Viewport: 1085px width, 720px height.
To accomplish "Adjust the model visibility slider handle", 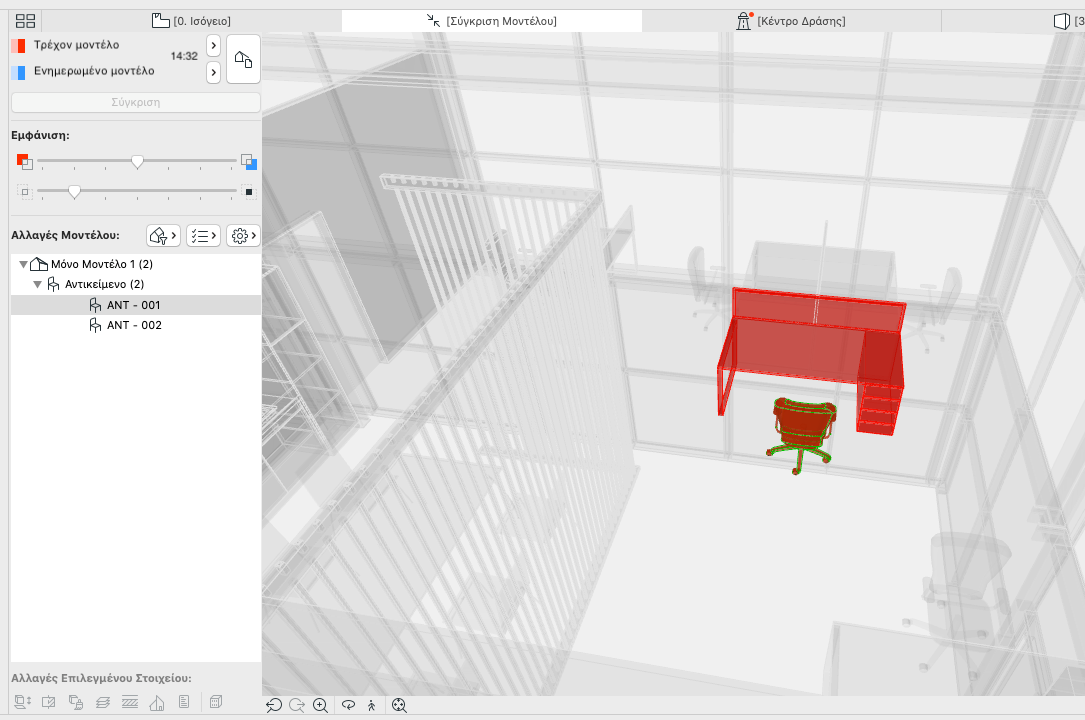I will [x=137, y=162].
